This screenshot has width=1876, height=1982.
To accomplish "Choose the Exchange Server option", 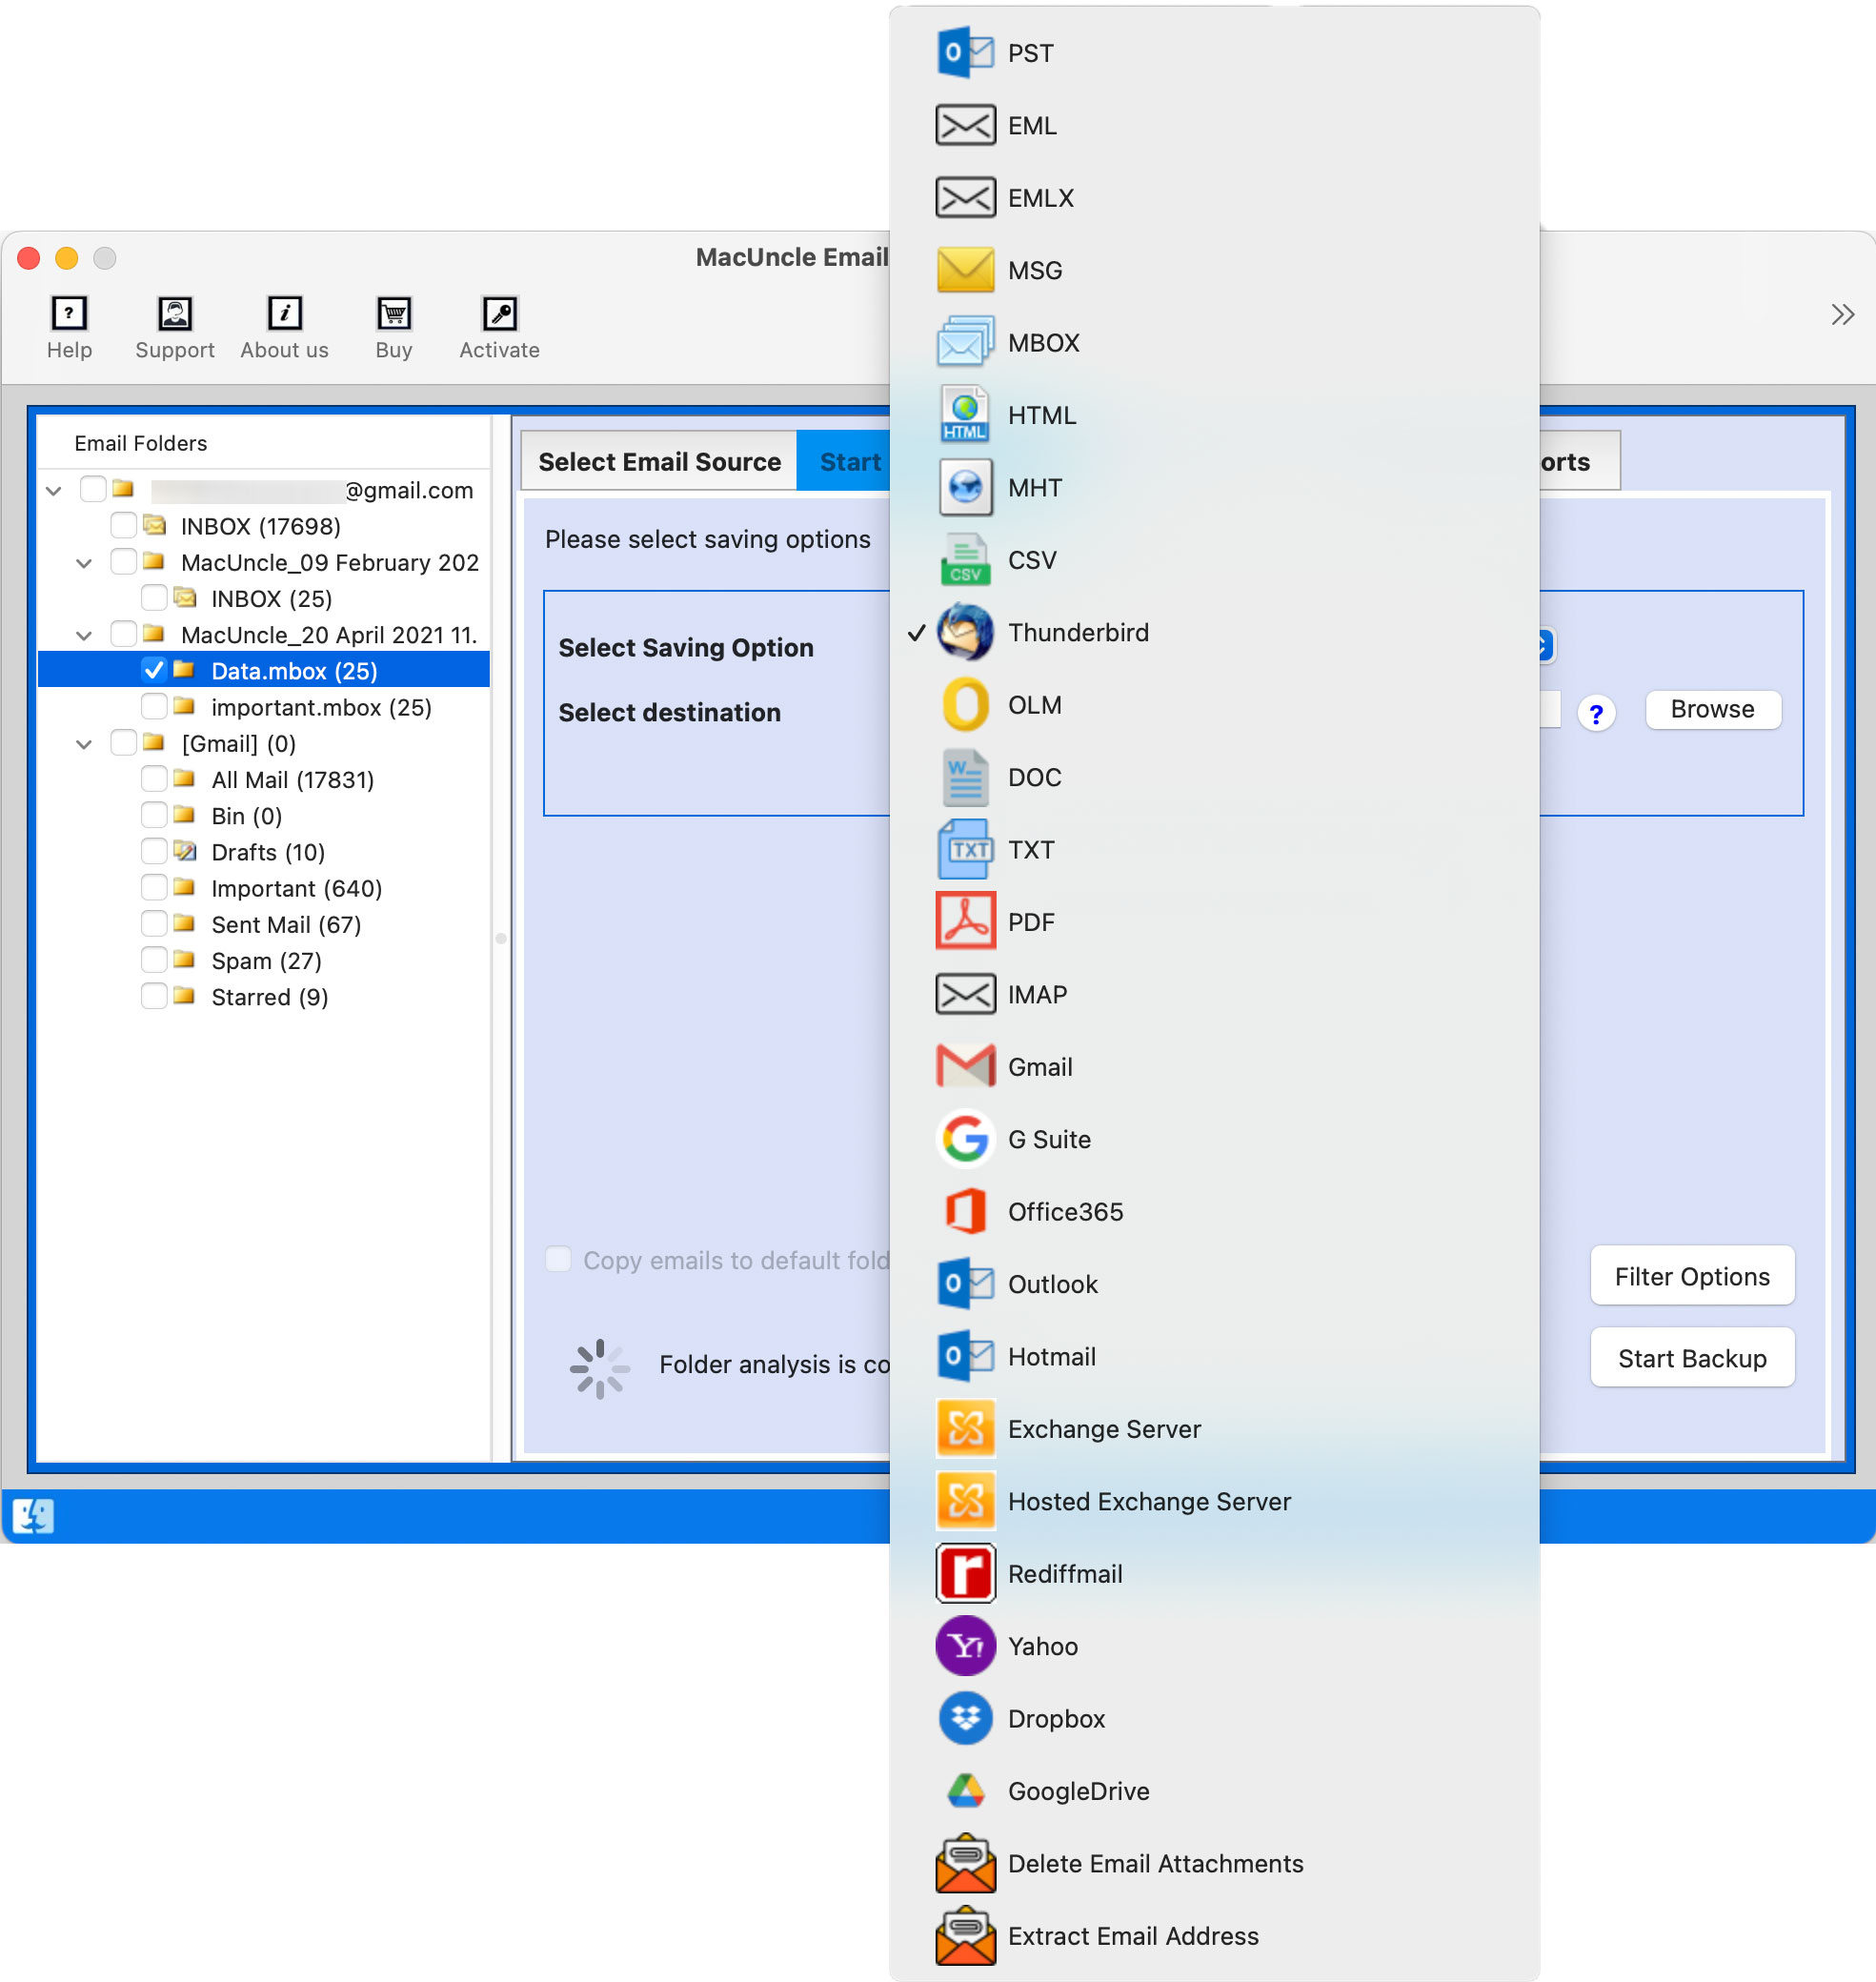I will point(1104,1428).
